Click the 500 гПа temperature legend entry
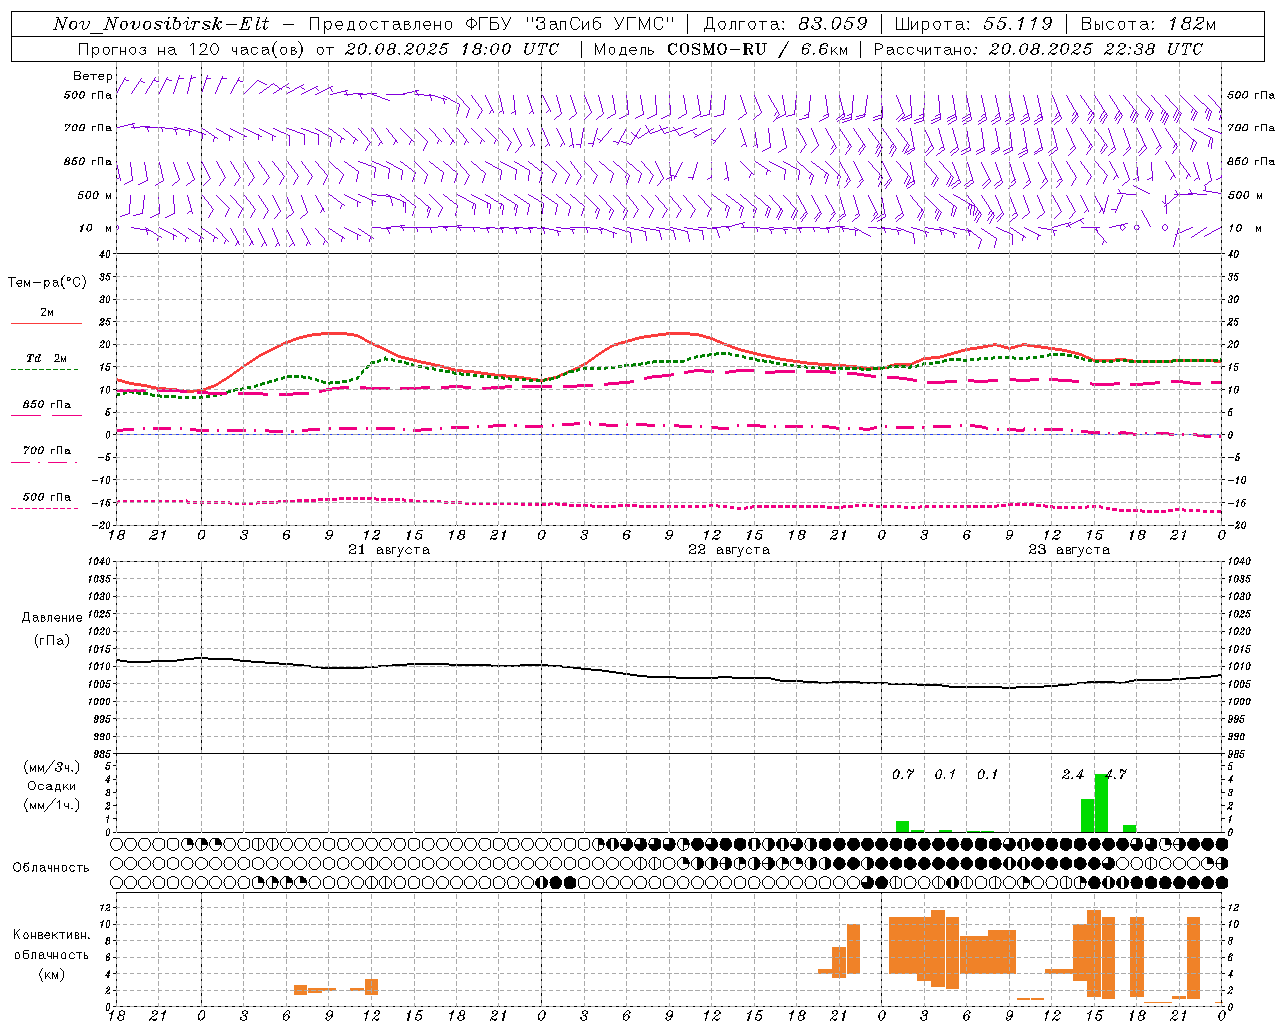The width and height of the screenshot is (1280, 1024). pyautogui.click(x=47, y=497)
